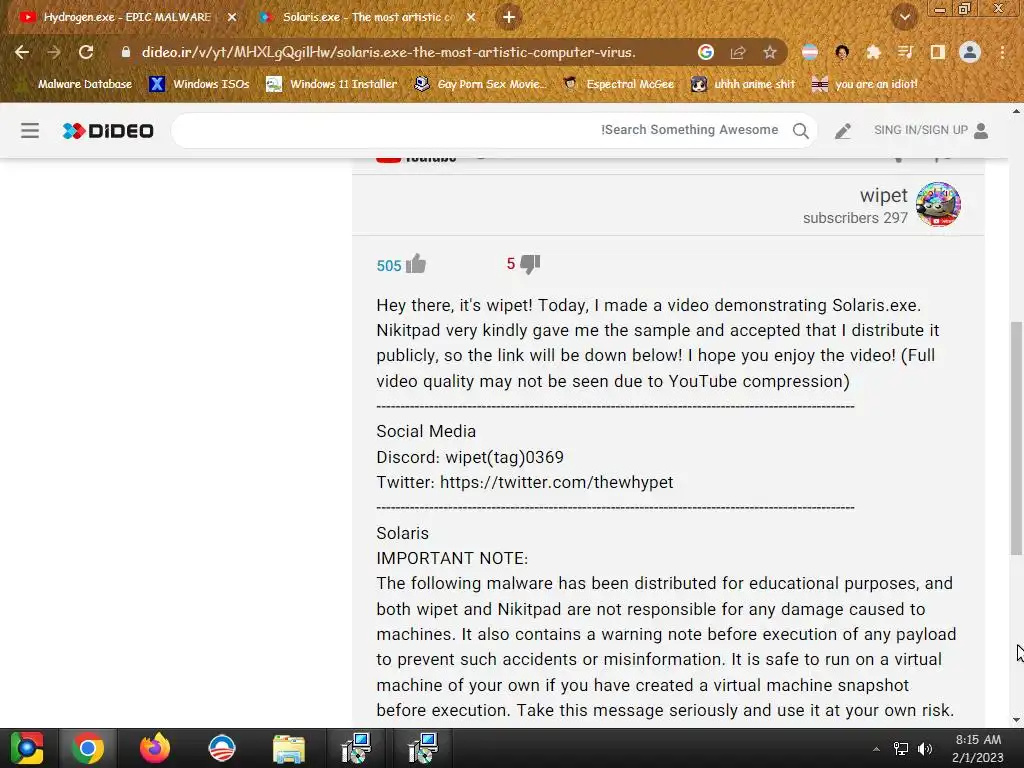Open the media control playlist icon
1024x768 pixels.
click(905, 52)
